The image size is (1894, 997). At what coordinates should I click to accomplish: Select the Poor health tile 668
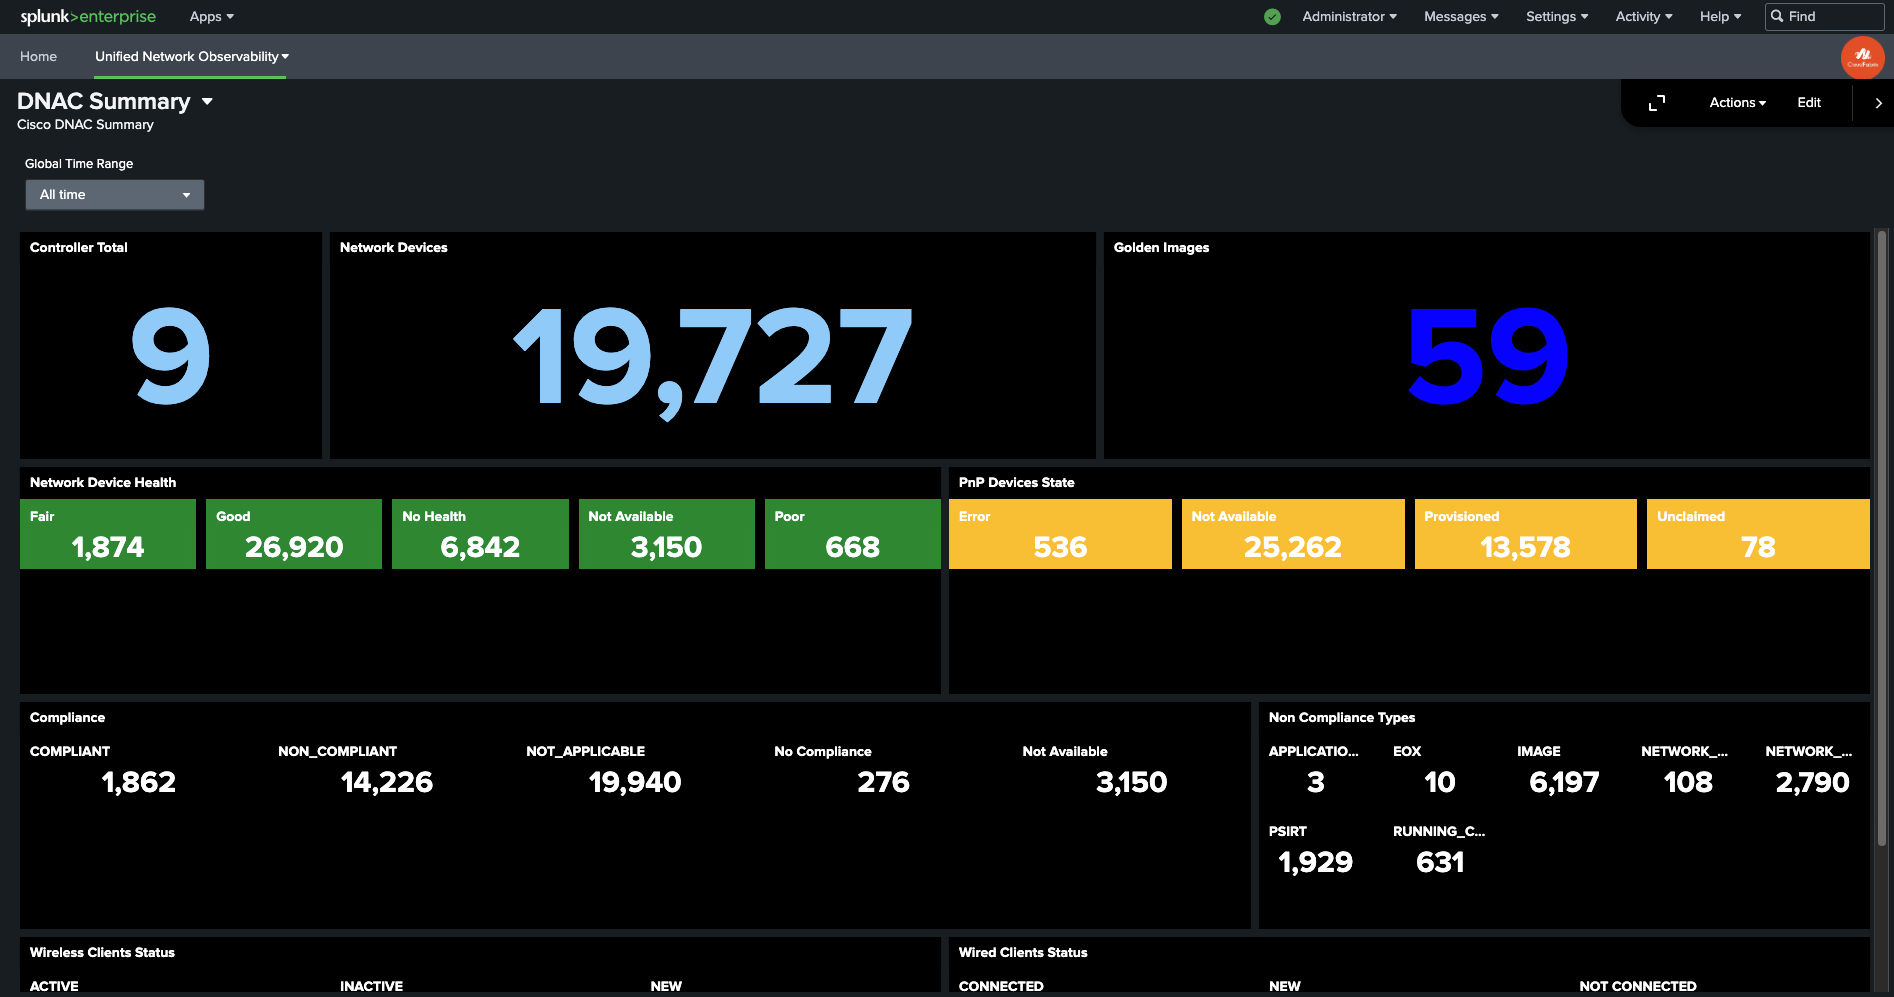click(x=852, y=534)
